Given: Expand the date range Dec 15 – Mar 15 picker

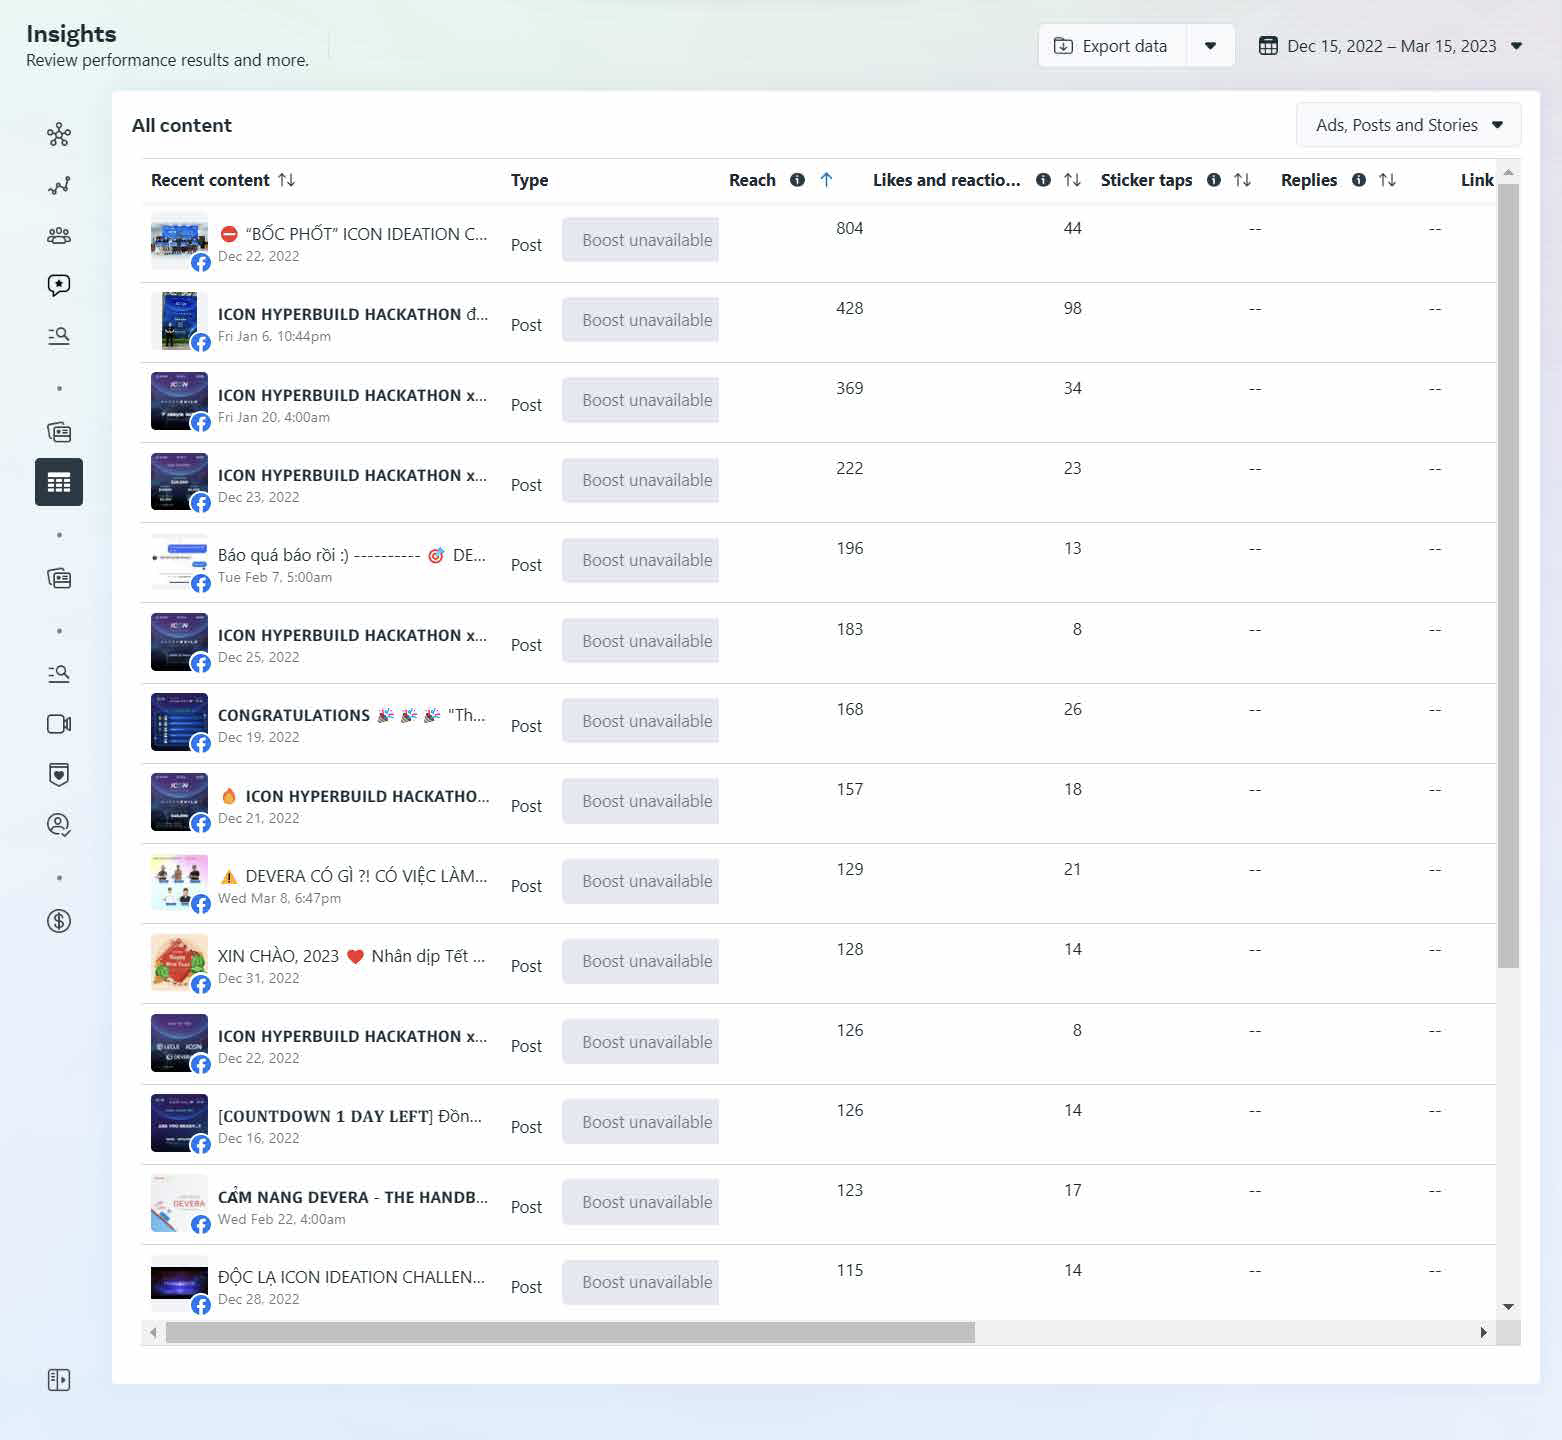Looking at the screenshot, I should pyautogui.click(x=1390, y=46).
